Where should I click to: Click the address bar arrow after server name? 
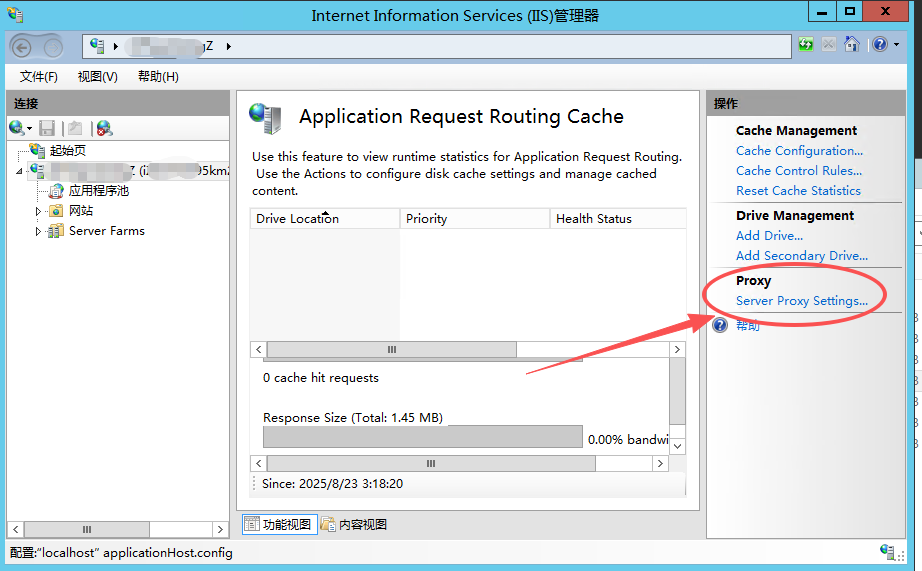coord(229,46)
